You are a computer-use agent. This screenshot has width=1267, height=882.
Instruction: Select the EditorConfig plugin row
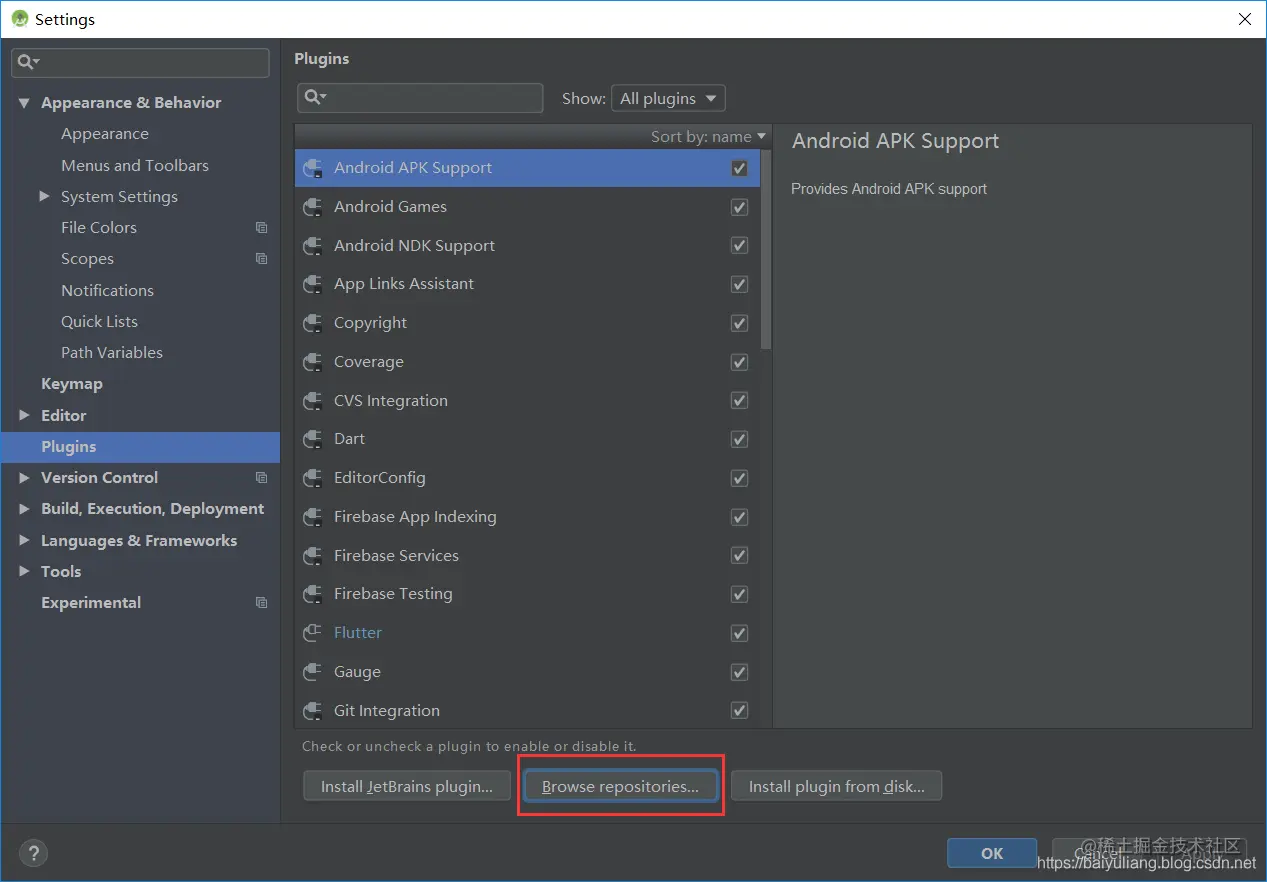527,478
